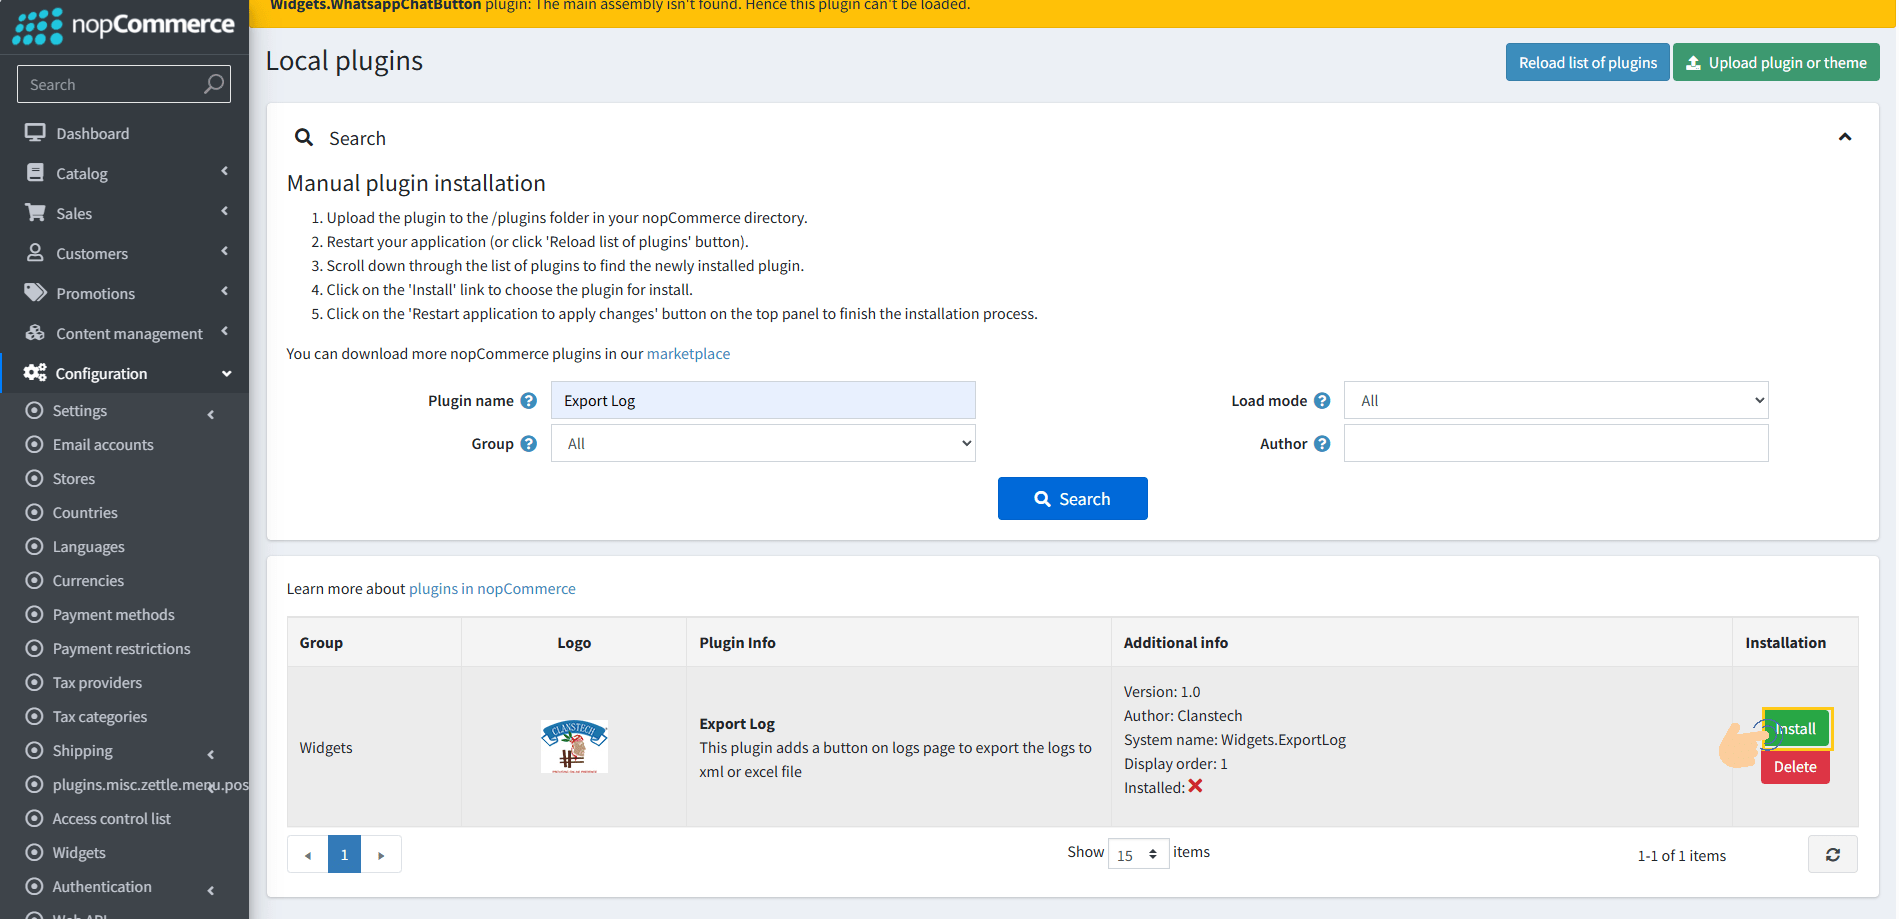1899x919 pixels.
Task: Go to next page of plugin results
Action: pyautogui.click(x=381, y=855)
